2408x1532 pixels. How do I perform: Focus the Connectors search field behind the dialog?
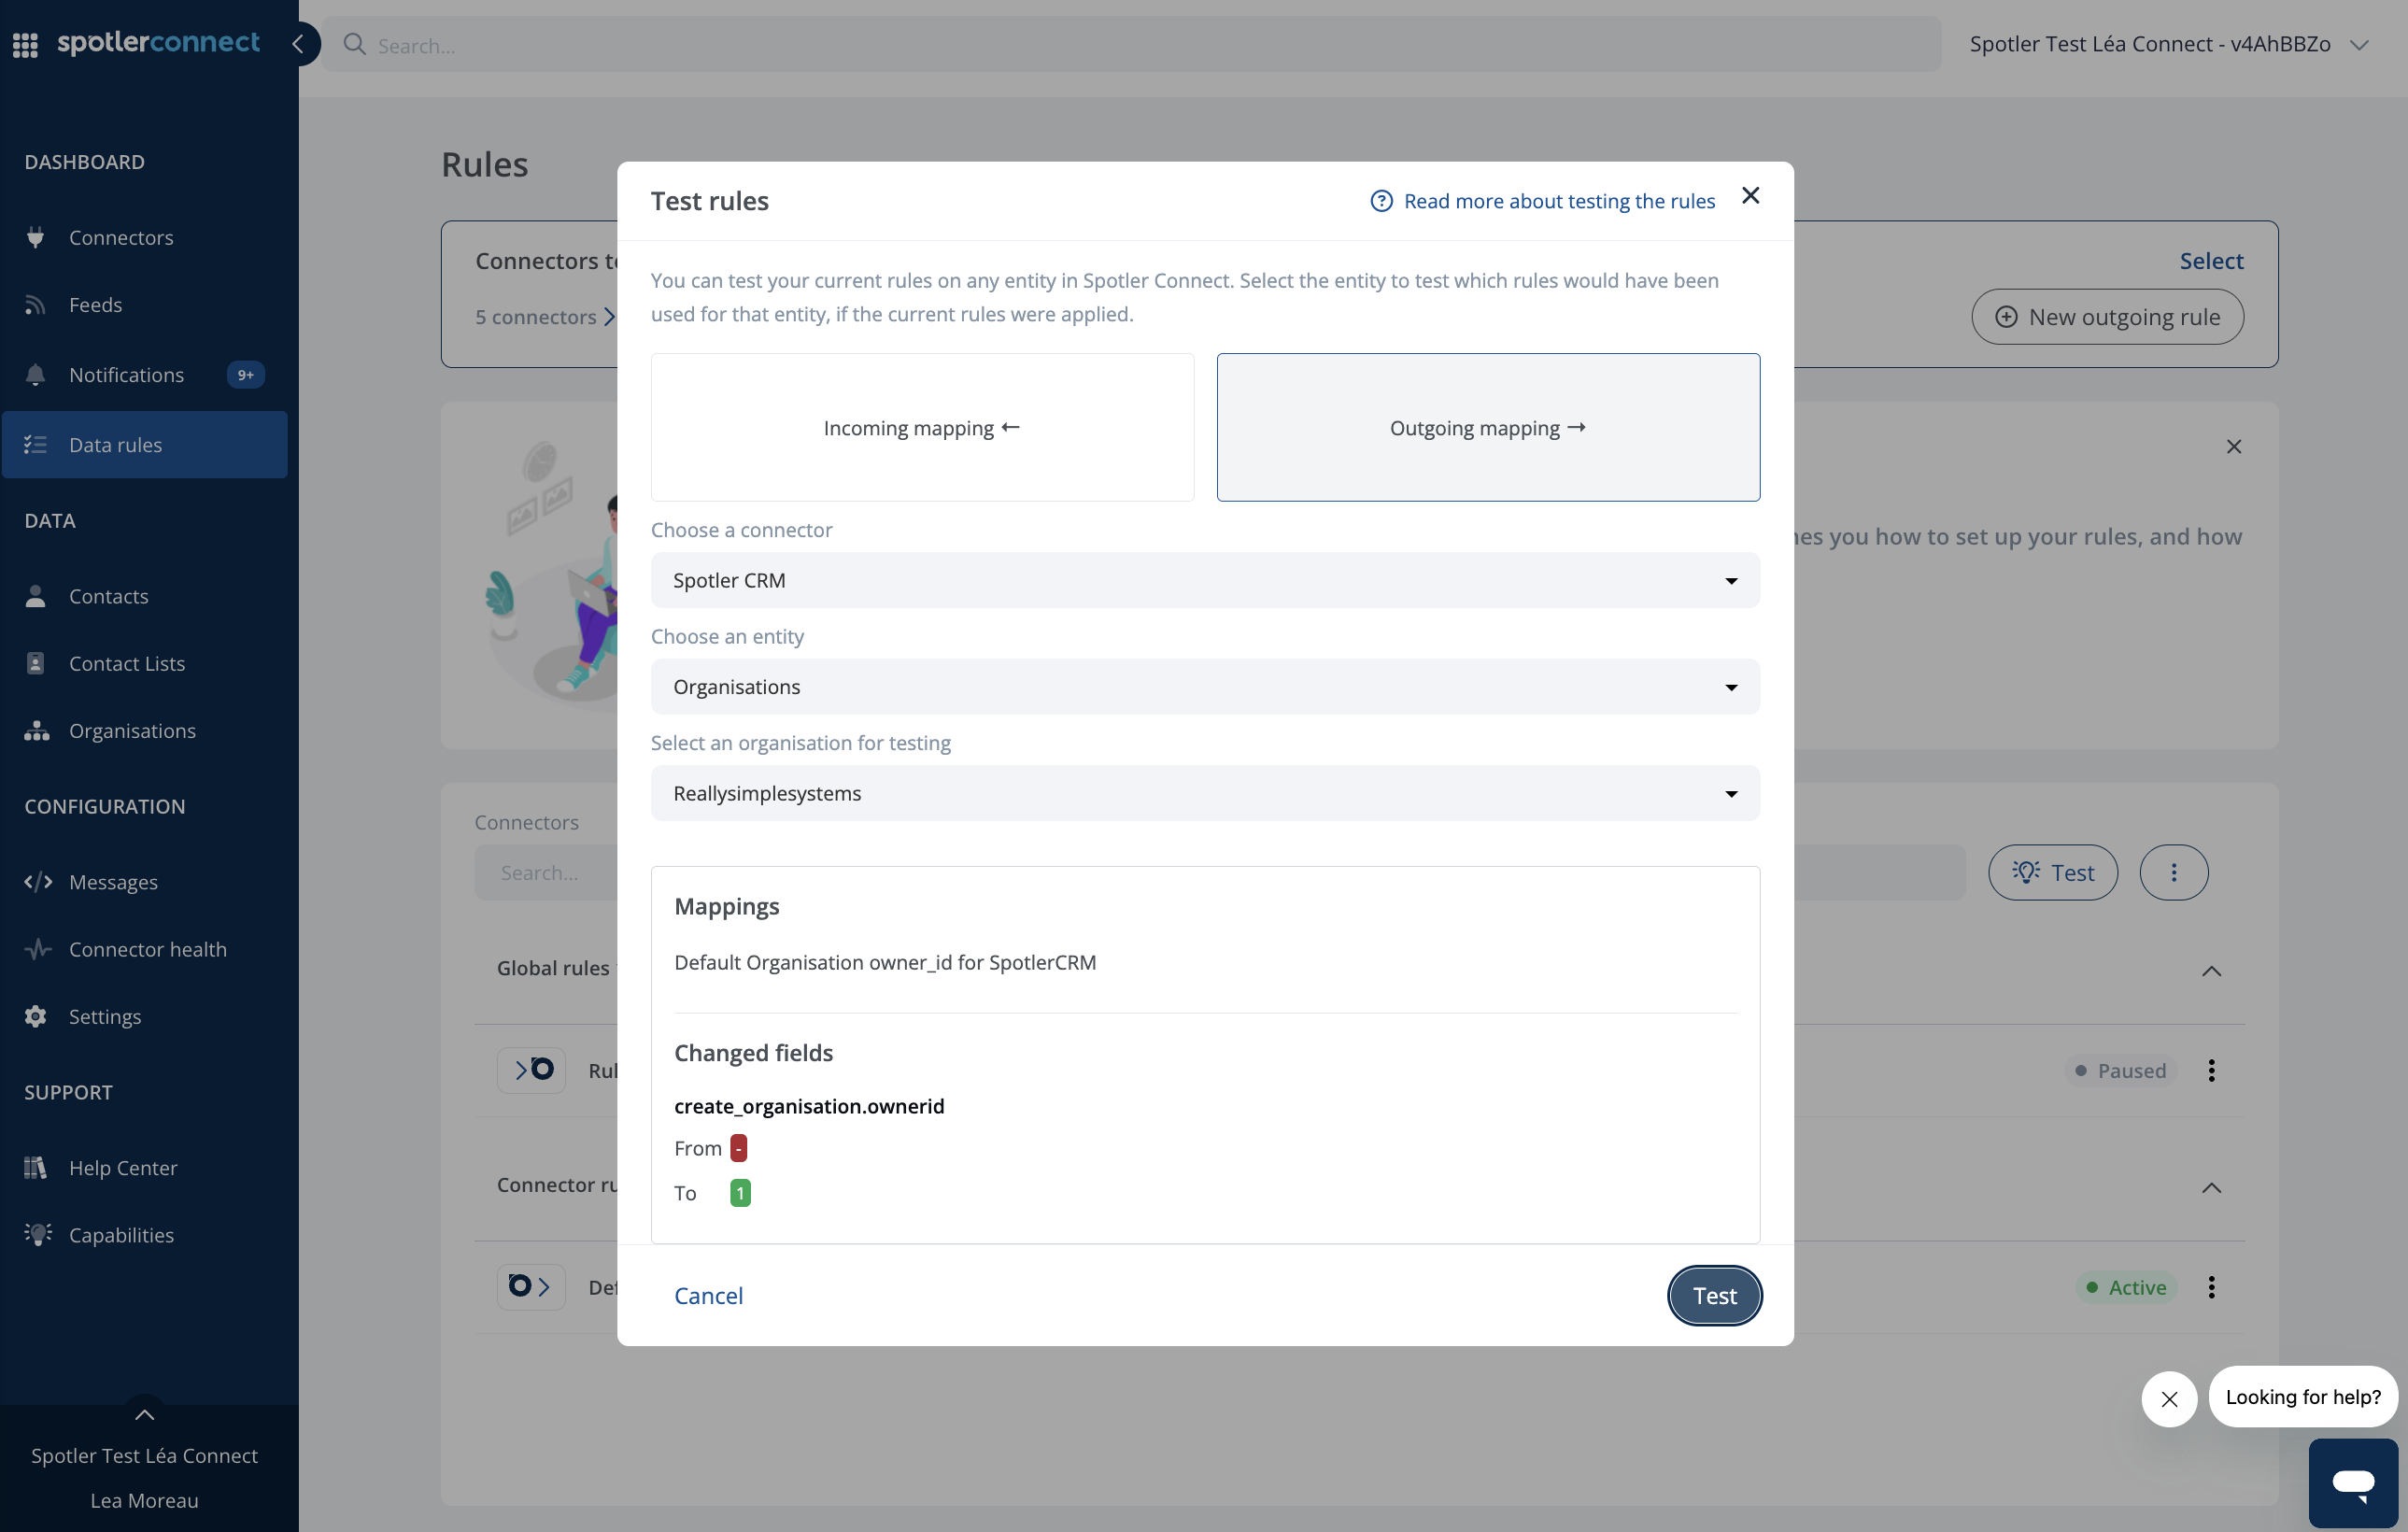(x=547, y=872)
